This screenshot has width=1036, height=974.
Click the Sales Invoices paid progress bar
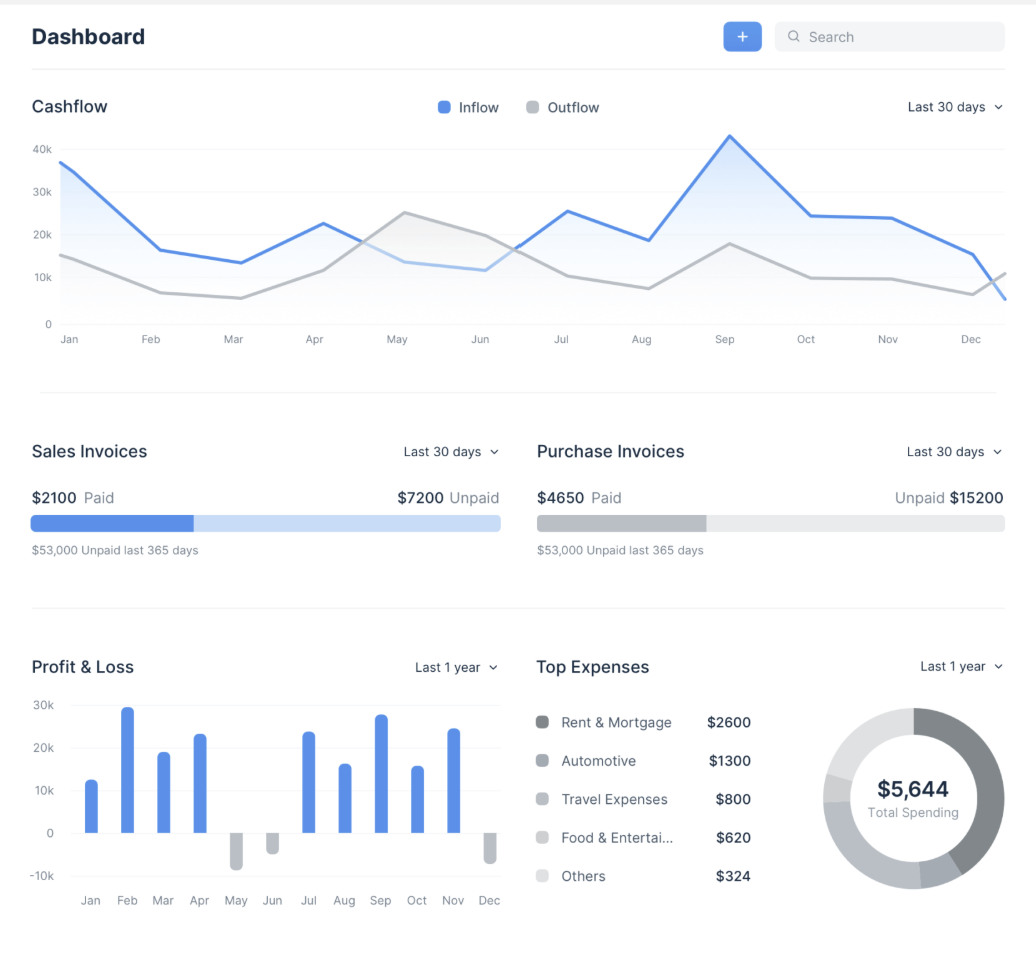coord(112,523)
